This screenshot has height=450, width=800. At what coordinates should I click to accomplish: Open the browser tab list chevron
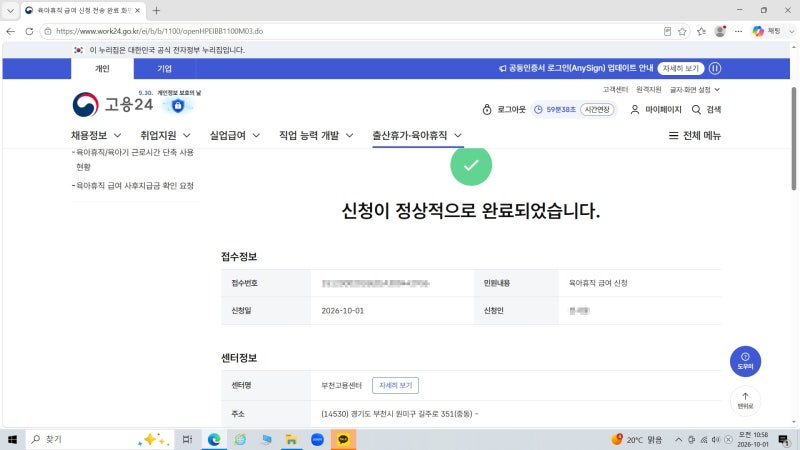pyautogui.click(x=10, y=10)
